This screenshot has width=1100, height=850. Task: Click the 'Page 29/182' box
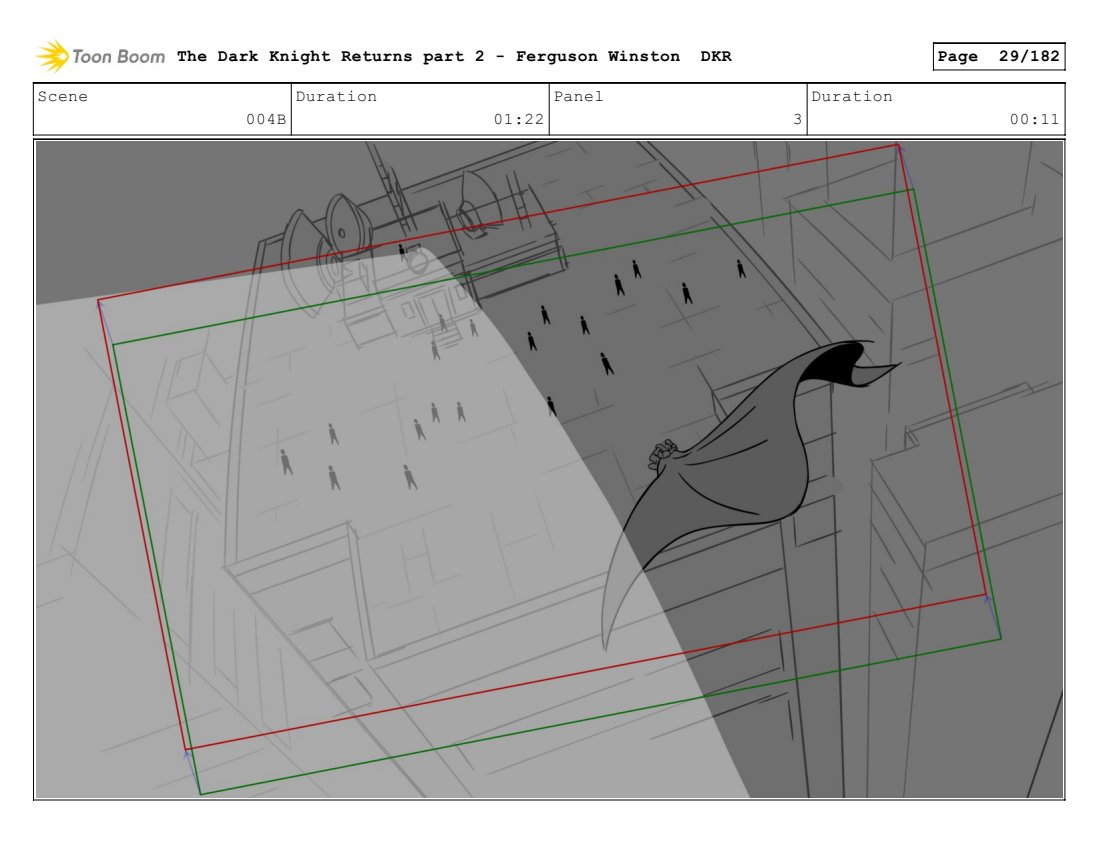coord(998,56)
